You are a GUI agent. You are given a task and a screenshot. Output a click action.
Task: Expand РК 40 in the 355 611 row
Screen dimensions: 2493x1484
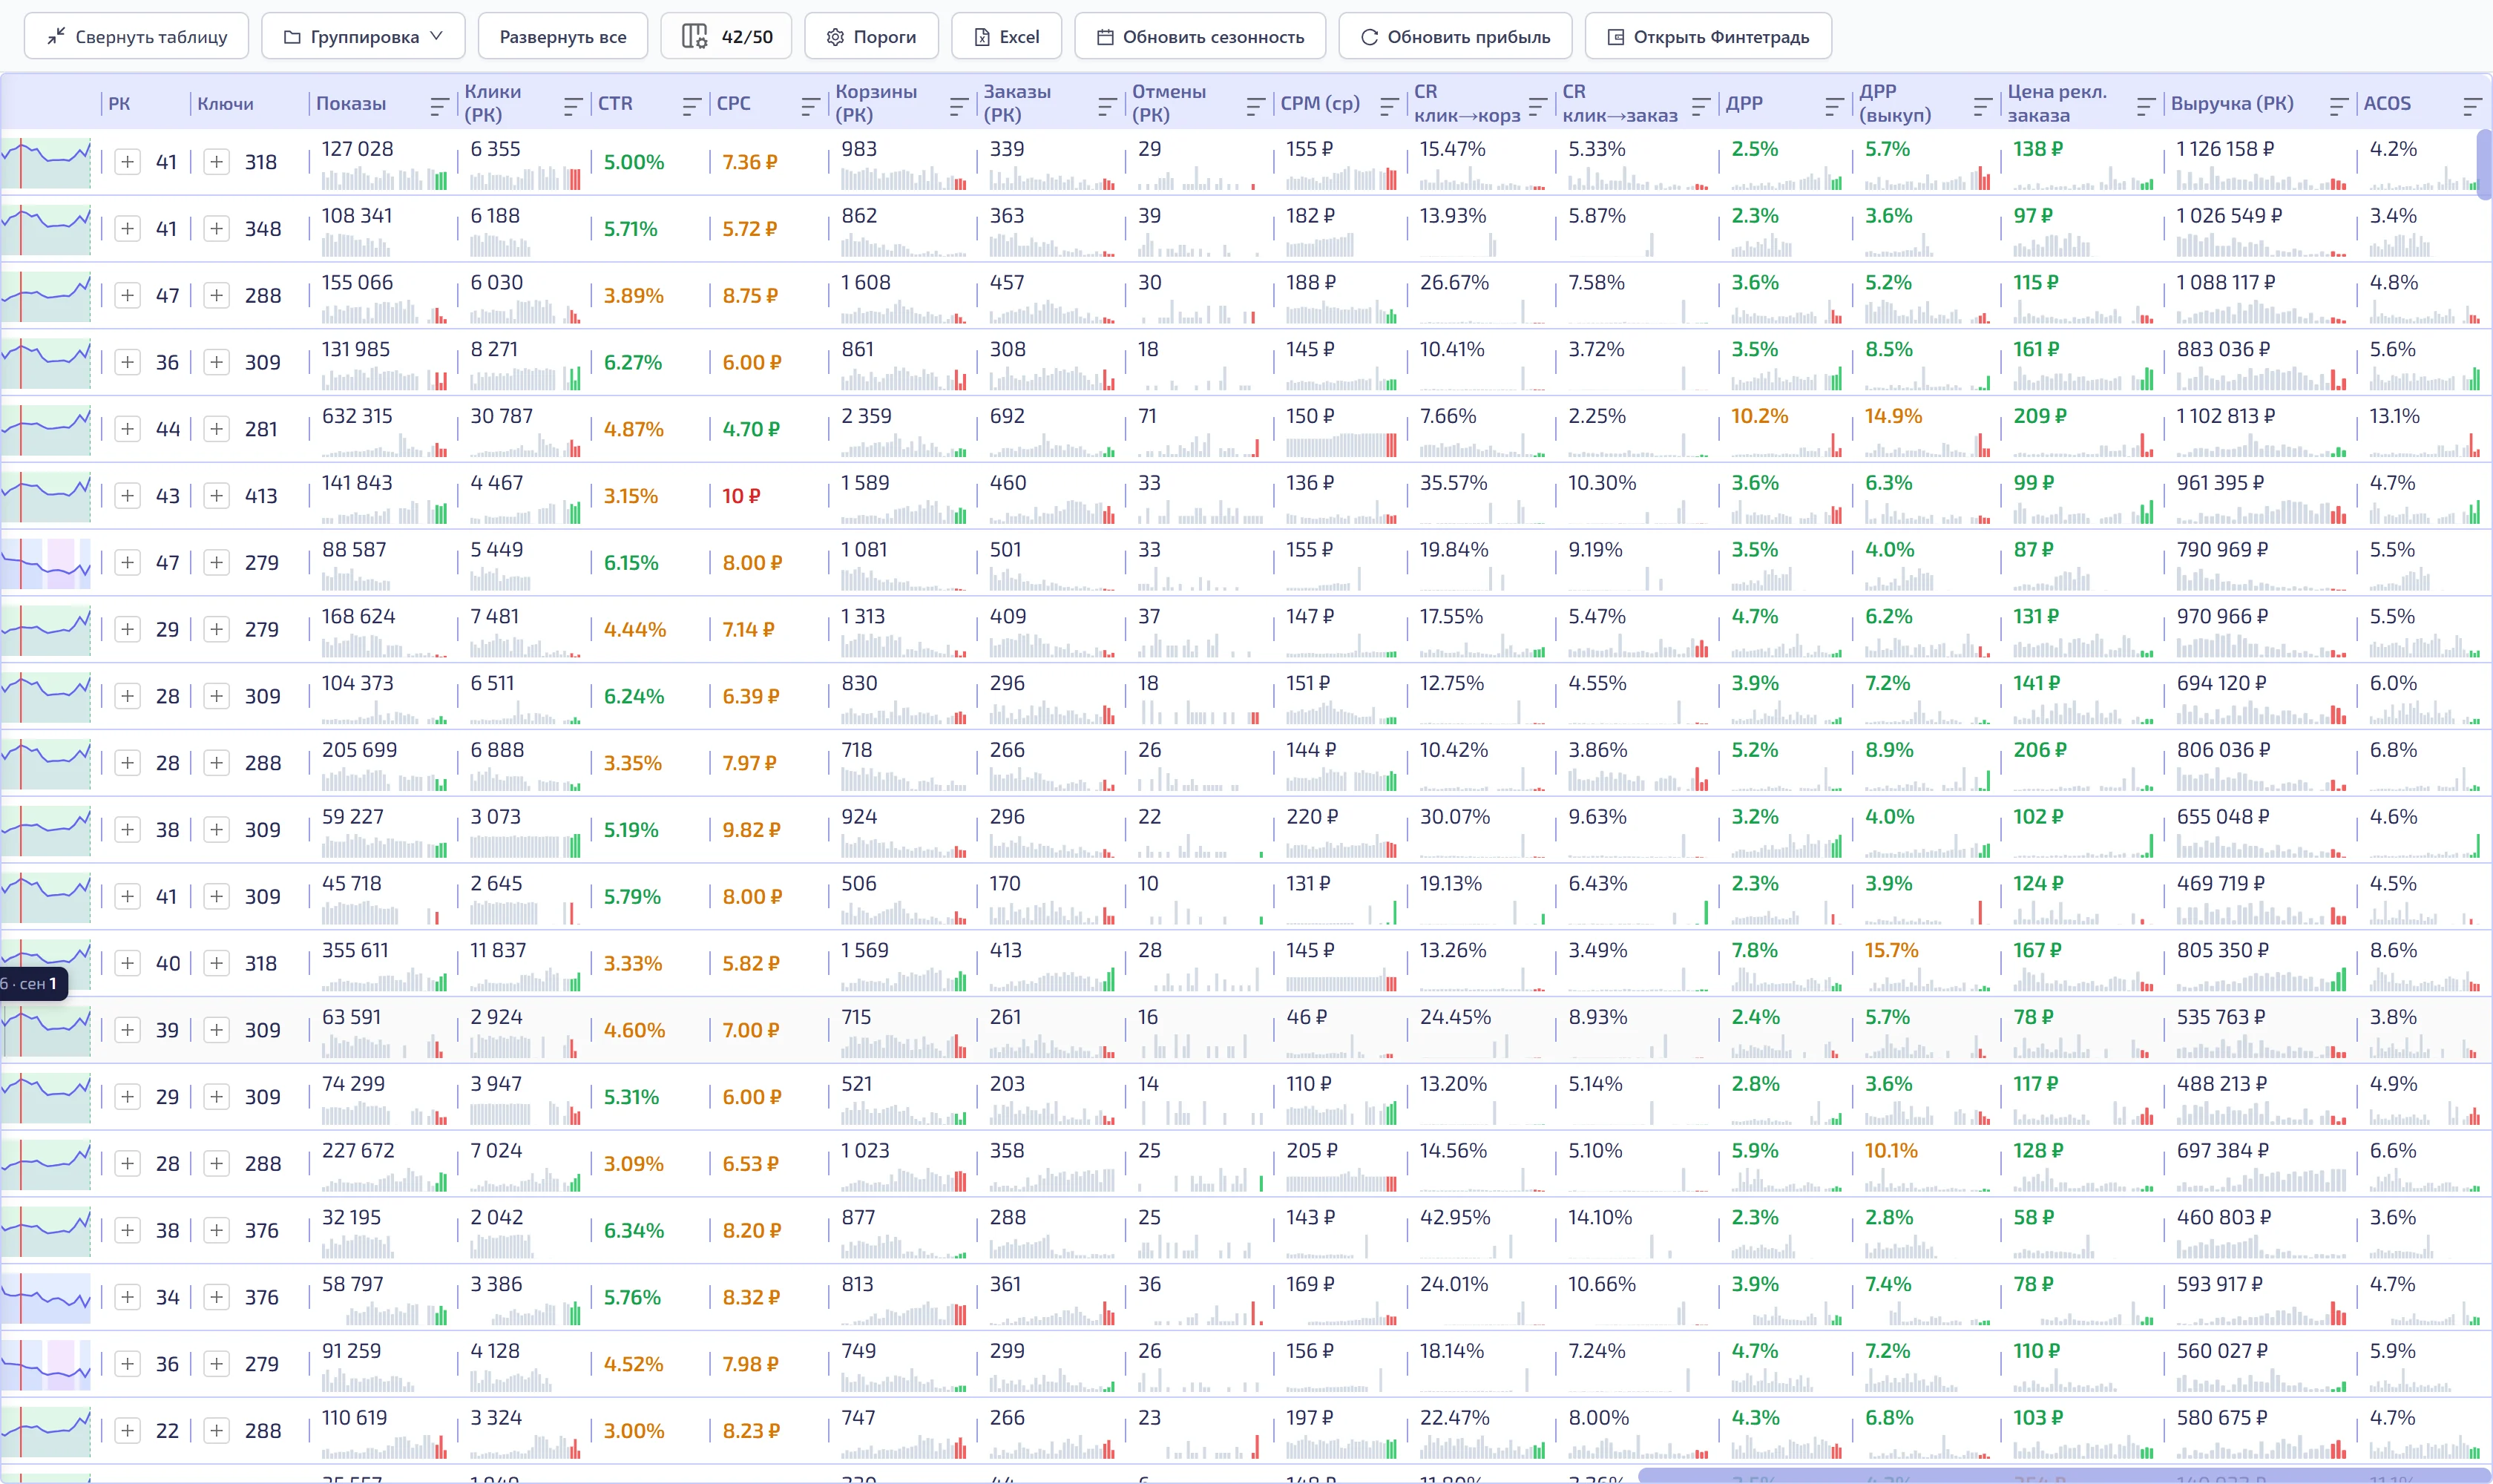pos(127,963)
